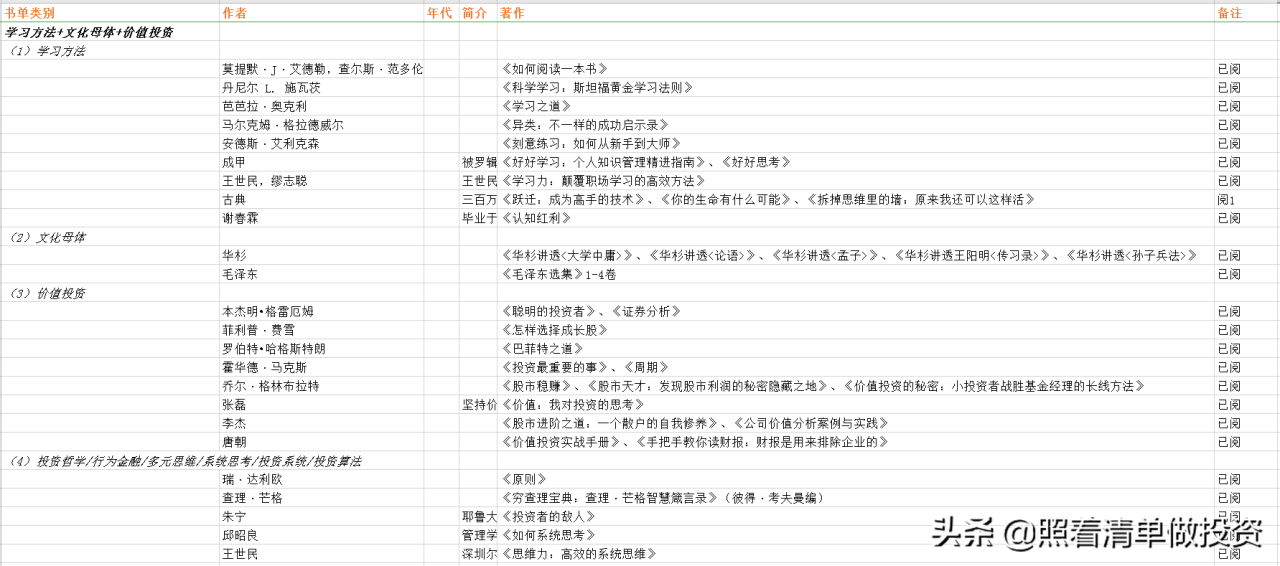Click 简介 cell 被罗辑 in 成甲 row
The image size is (1280, 566).
(x=478, y=162)
